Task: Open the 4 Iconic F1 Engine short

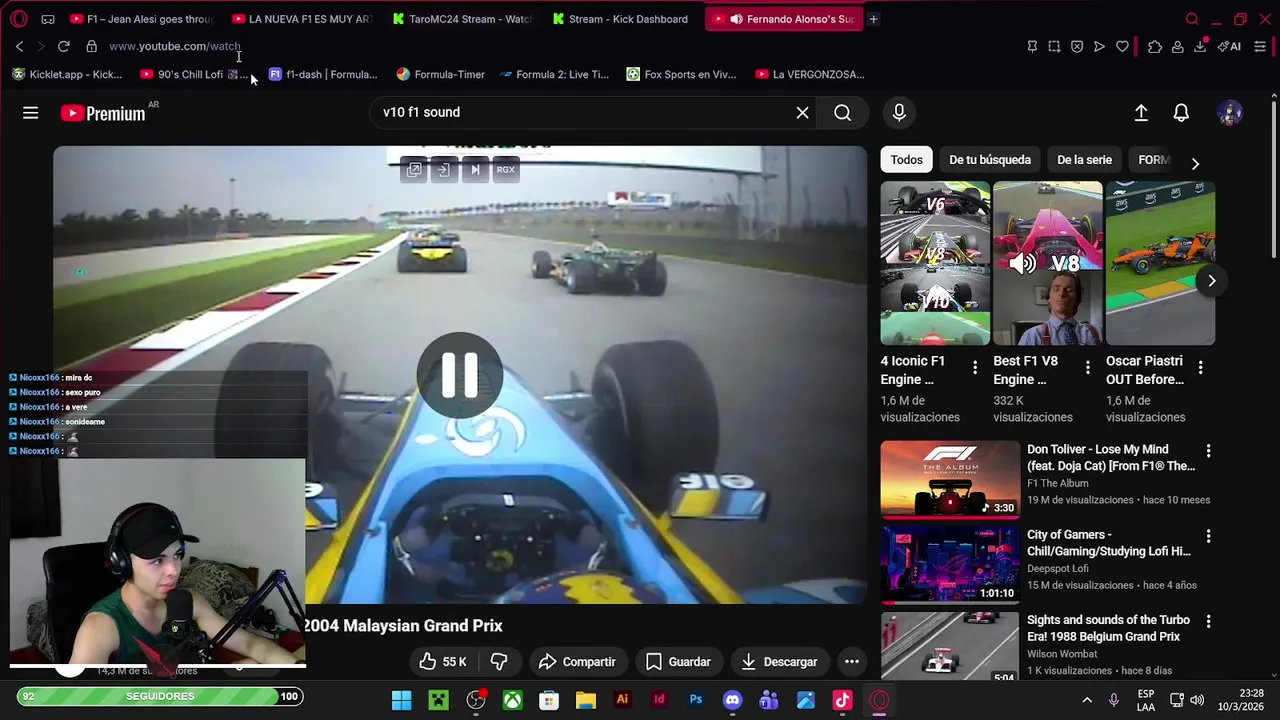Action: click(935, 263)
